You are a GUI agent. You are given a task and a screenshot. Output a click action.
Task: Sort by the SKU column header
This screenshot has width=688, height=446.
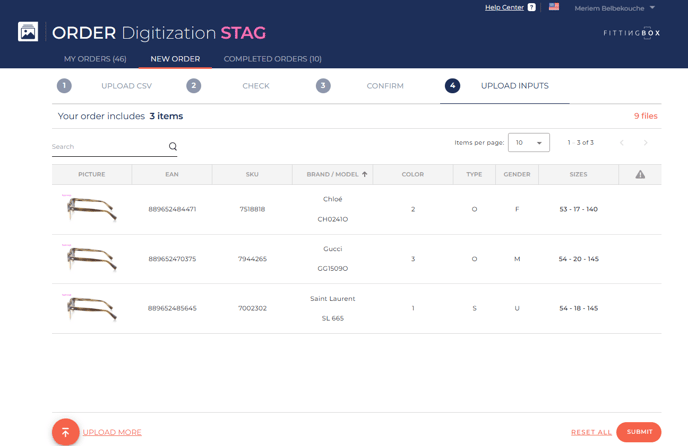252,174
